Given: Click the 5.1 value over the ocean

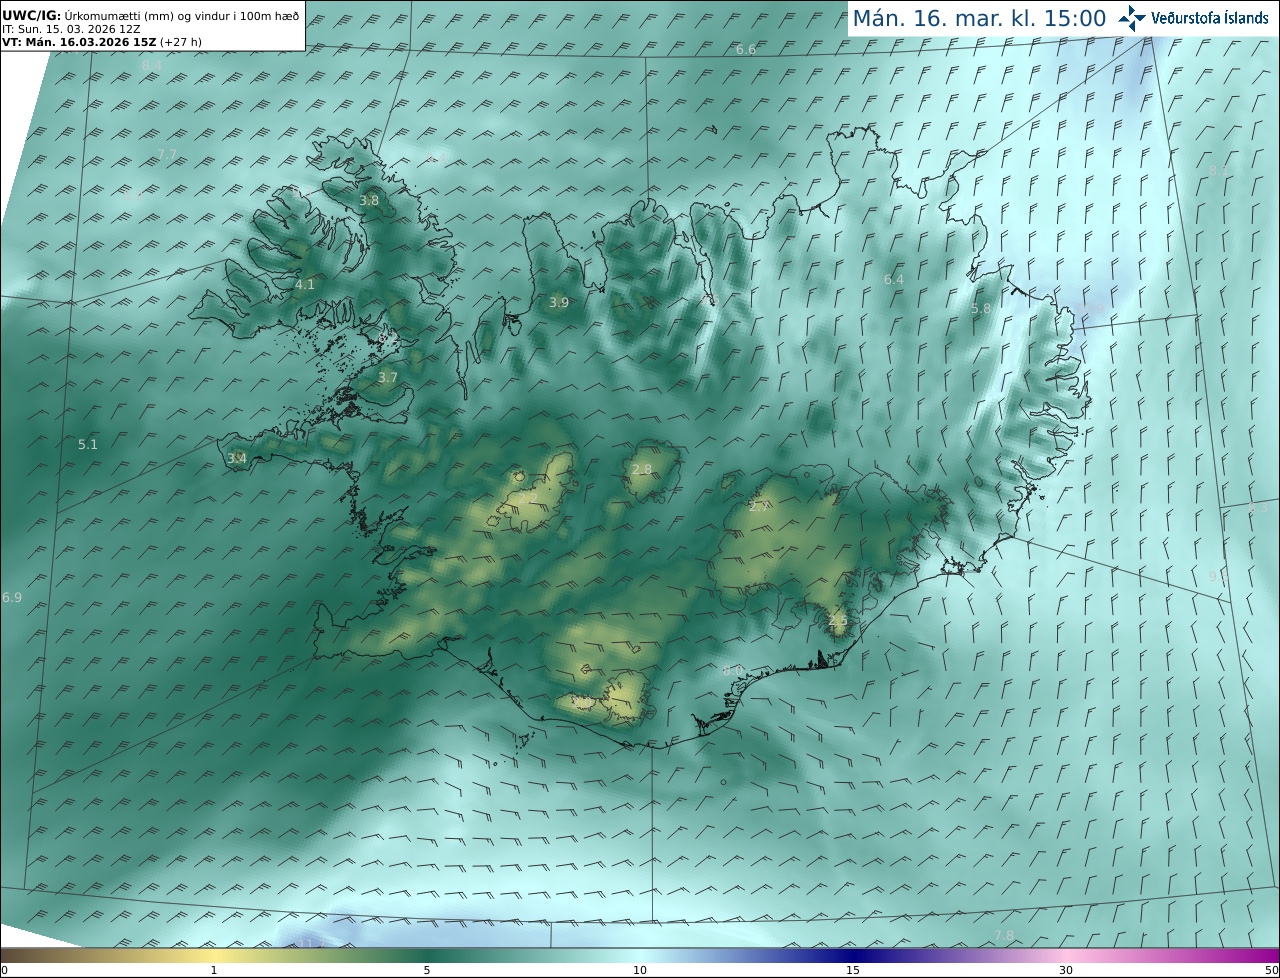Looking at the screenshot, I should [88, 444].
